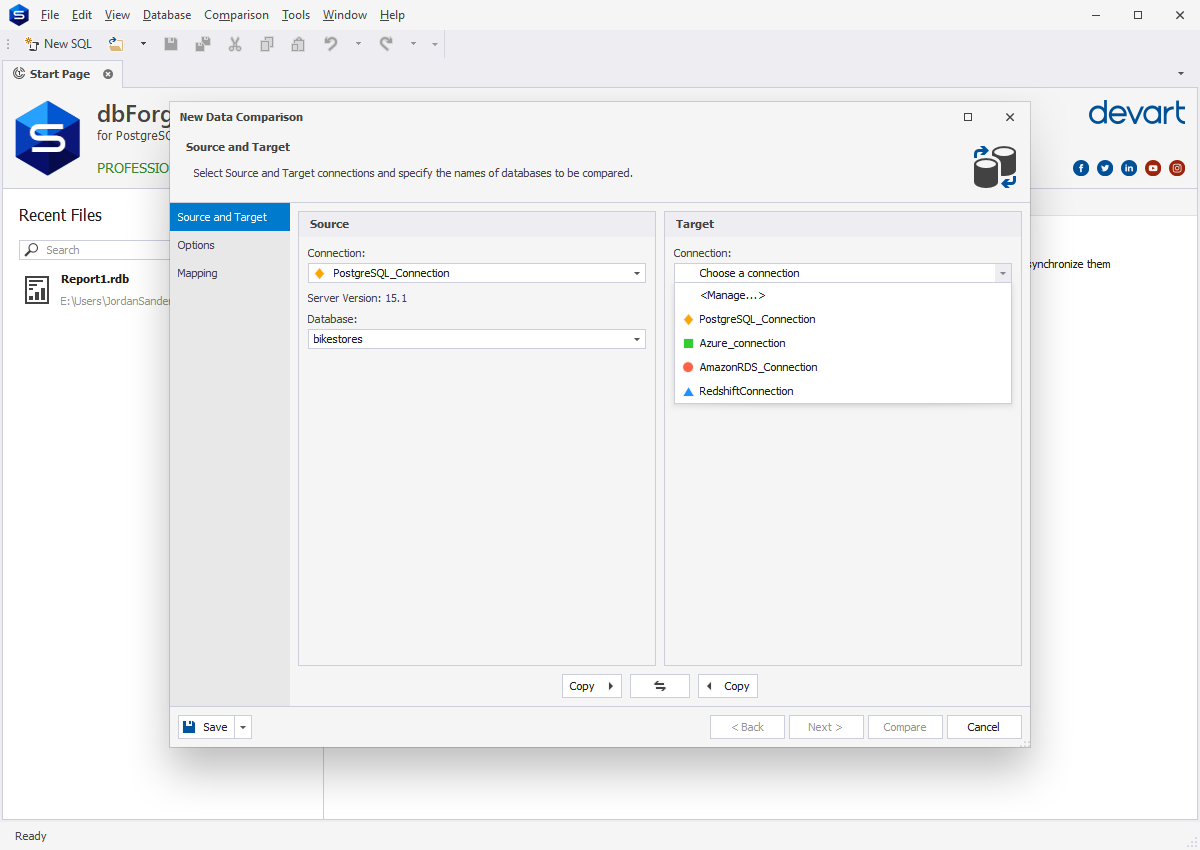
Task: Open the Save button dropdown arrow
Action: 243,727
